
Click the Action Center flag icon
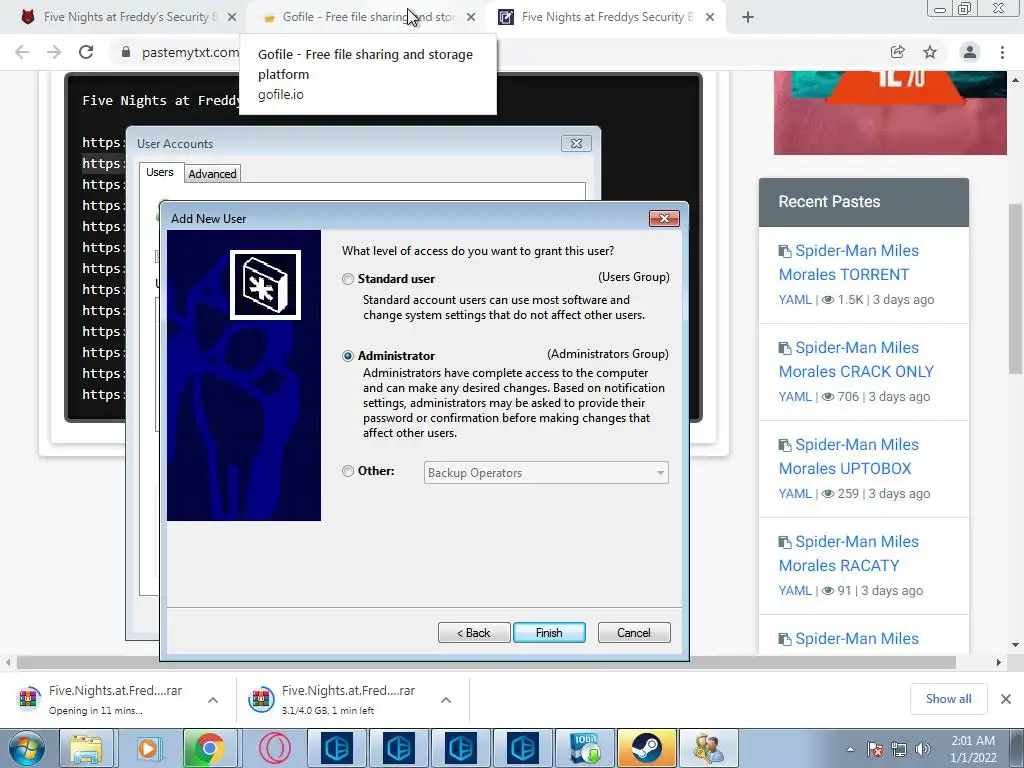coord(875,749)
